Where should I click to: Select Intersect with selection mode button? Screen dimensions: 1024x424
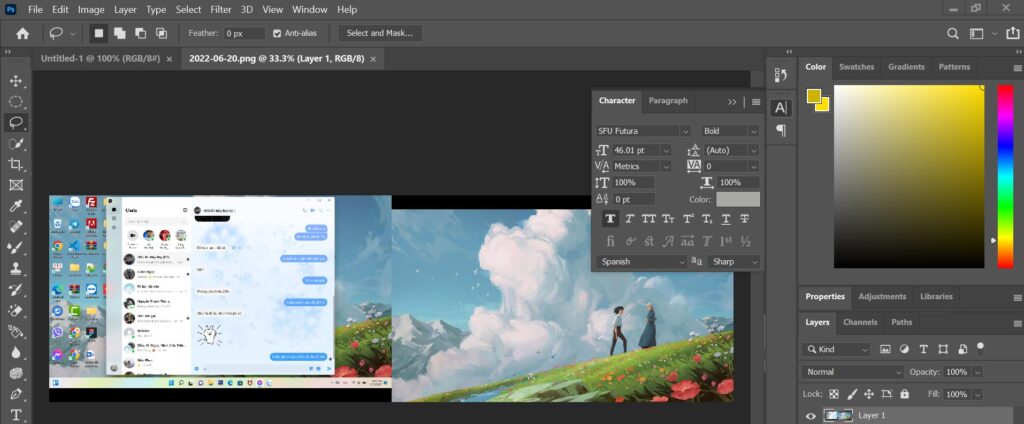tap(161, 33)
